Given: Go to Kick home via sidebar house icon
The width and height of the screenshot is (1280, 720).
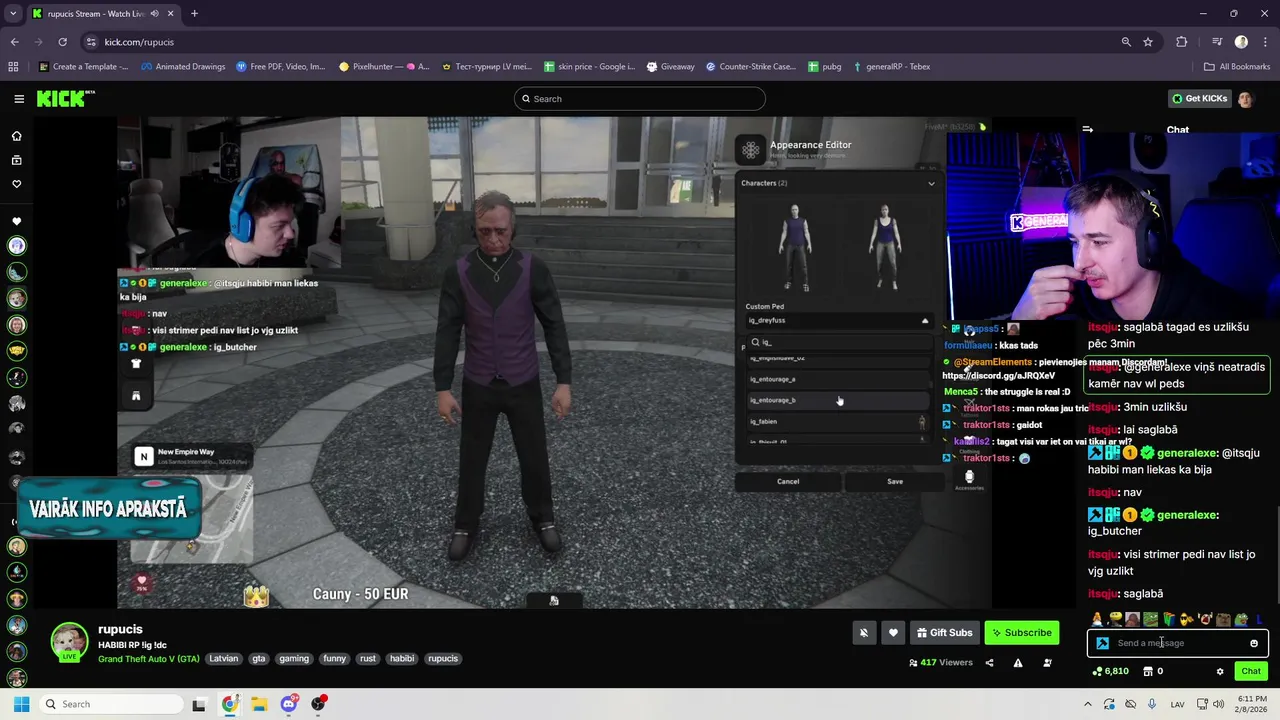Looking at the screenshot, I should [16, 136].
